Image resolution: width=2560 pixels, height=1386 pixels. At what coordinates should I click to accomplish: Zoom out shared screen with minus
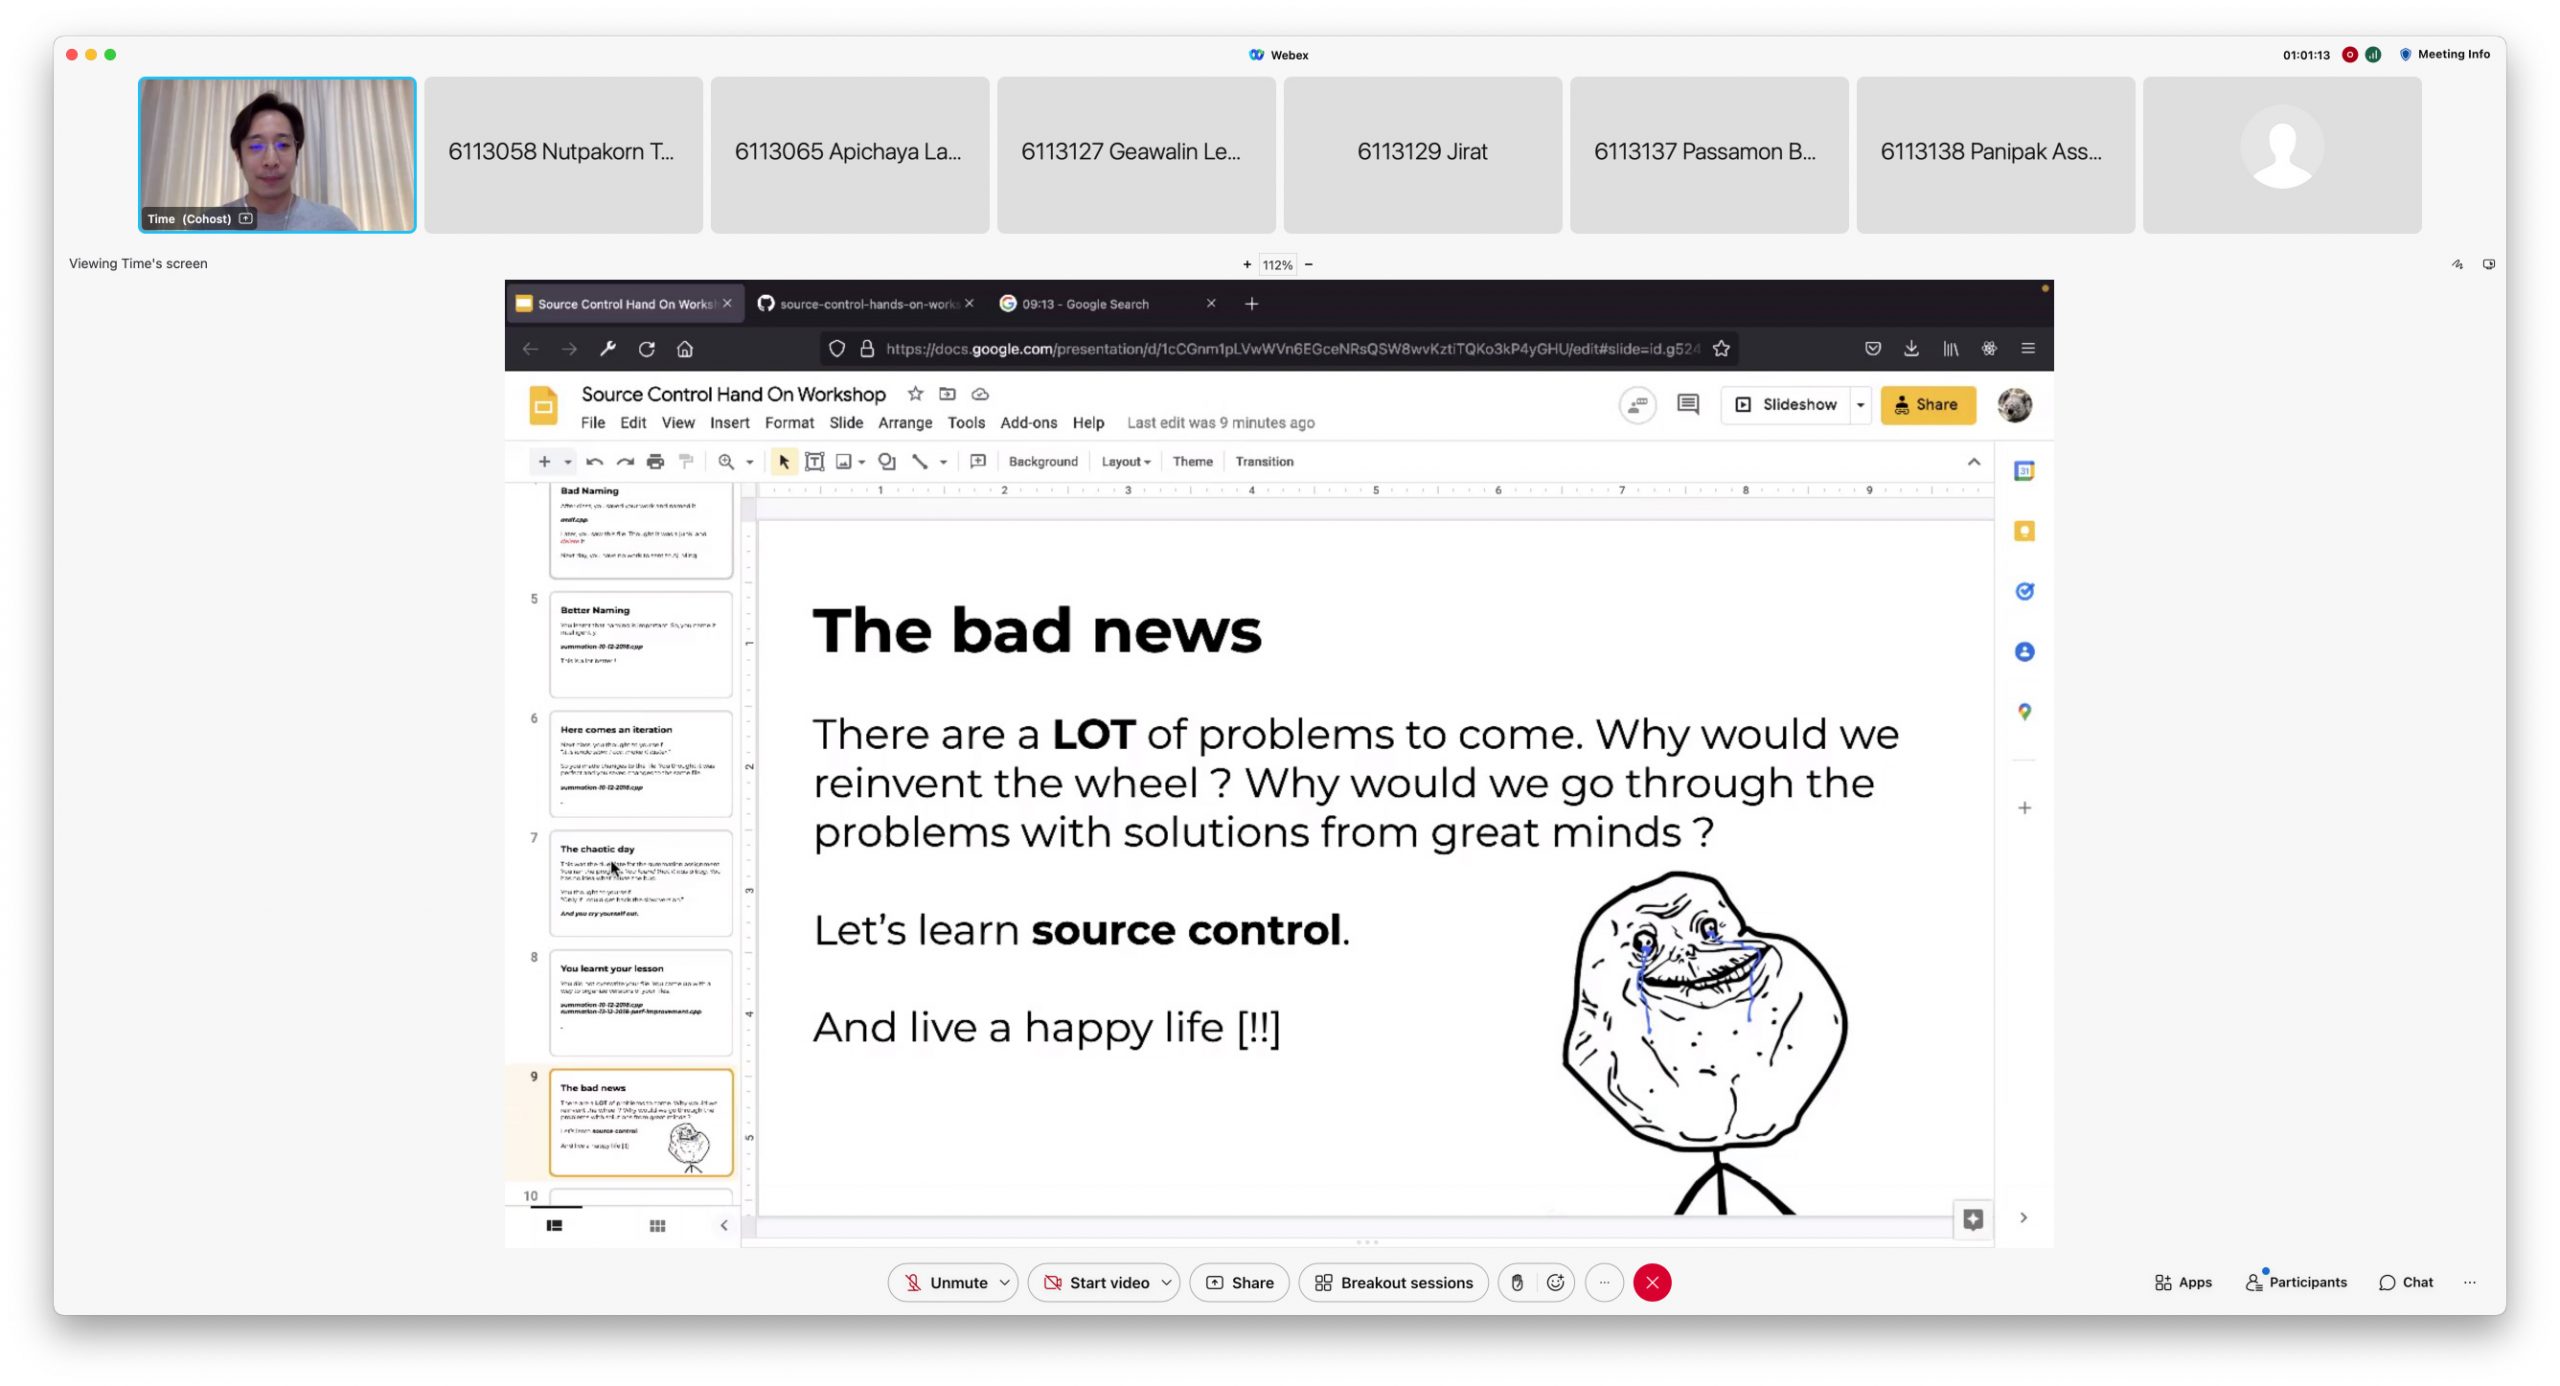[1308, 265]
